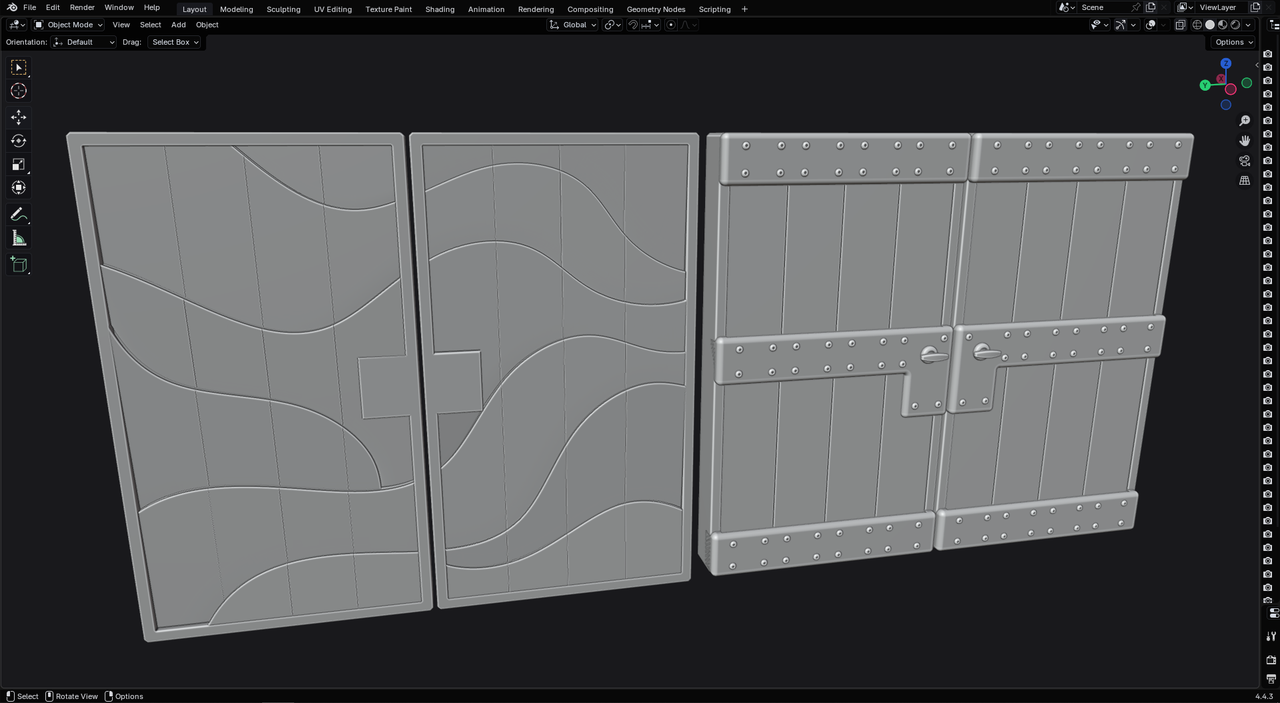Open the Object Mode dropdown
The image size is (1280, 703).
click(x=69, y=25)
